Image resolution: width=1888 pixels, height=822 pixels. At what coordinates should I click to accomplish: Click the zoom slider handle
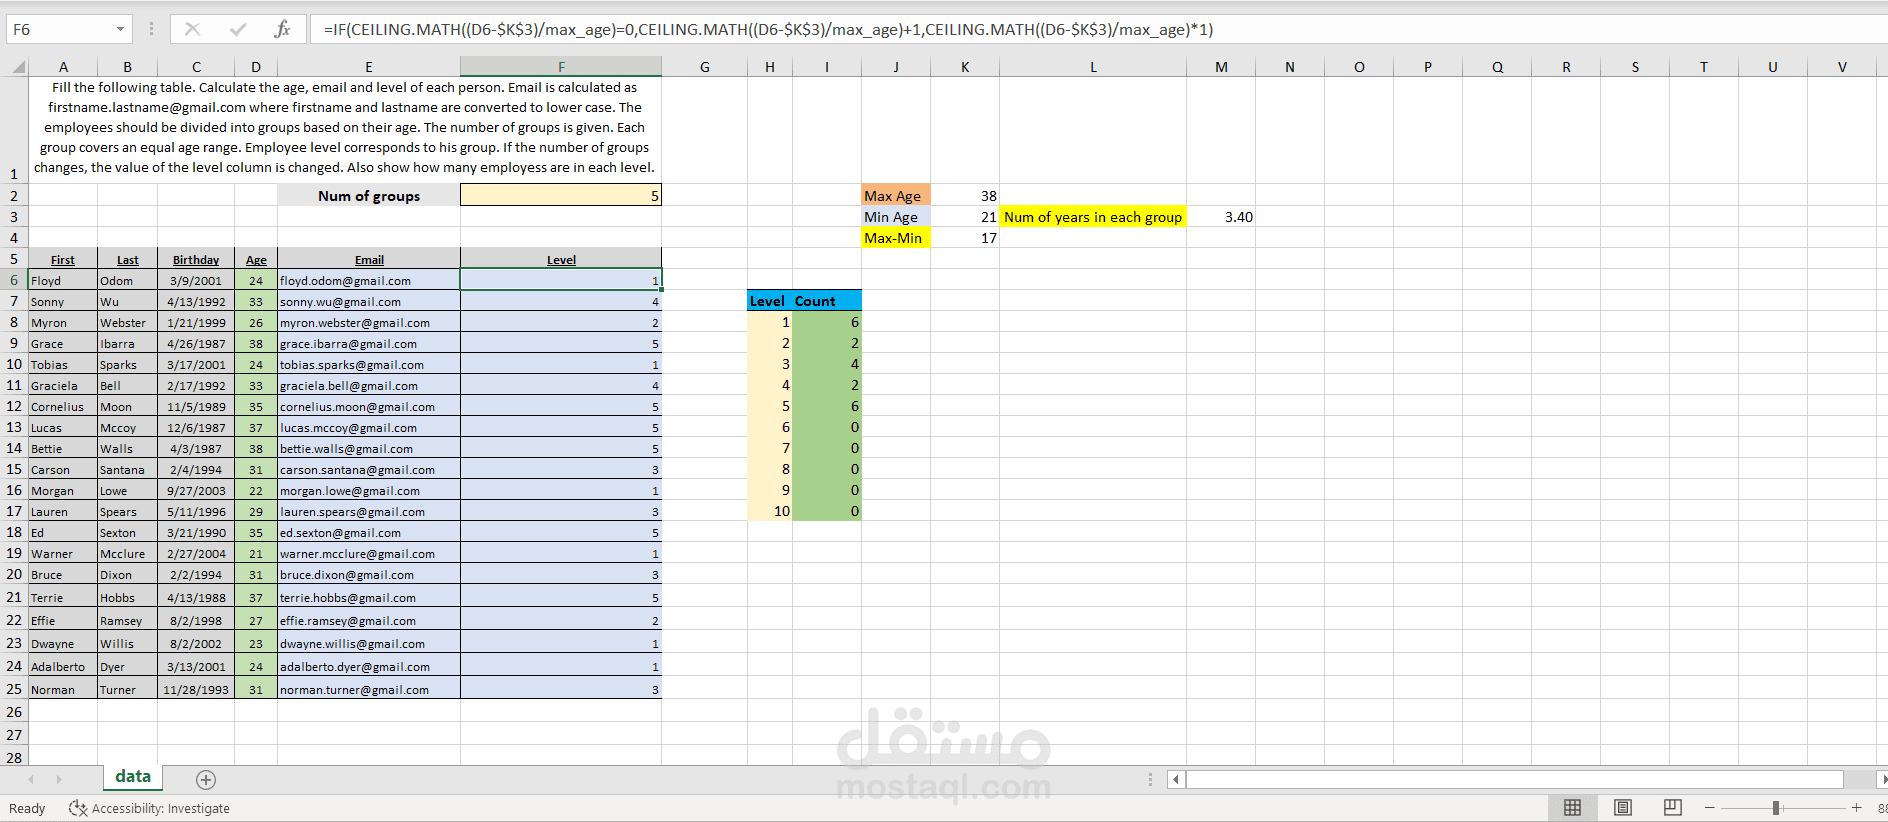(1776, 808)
